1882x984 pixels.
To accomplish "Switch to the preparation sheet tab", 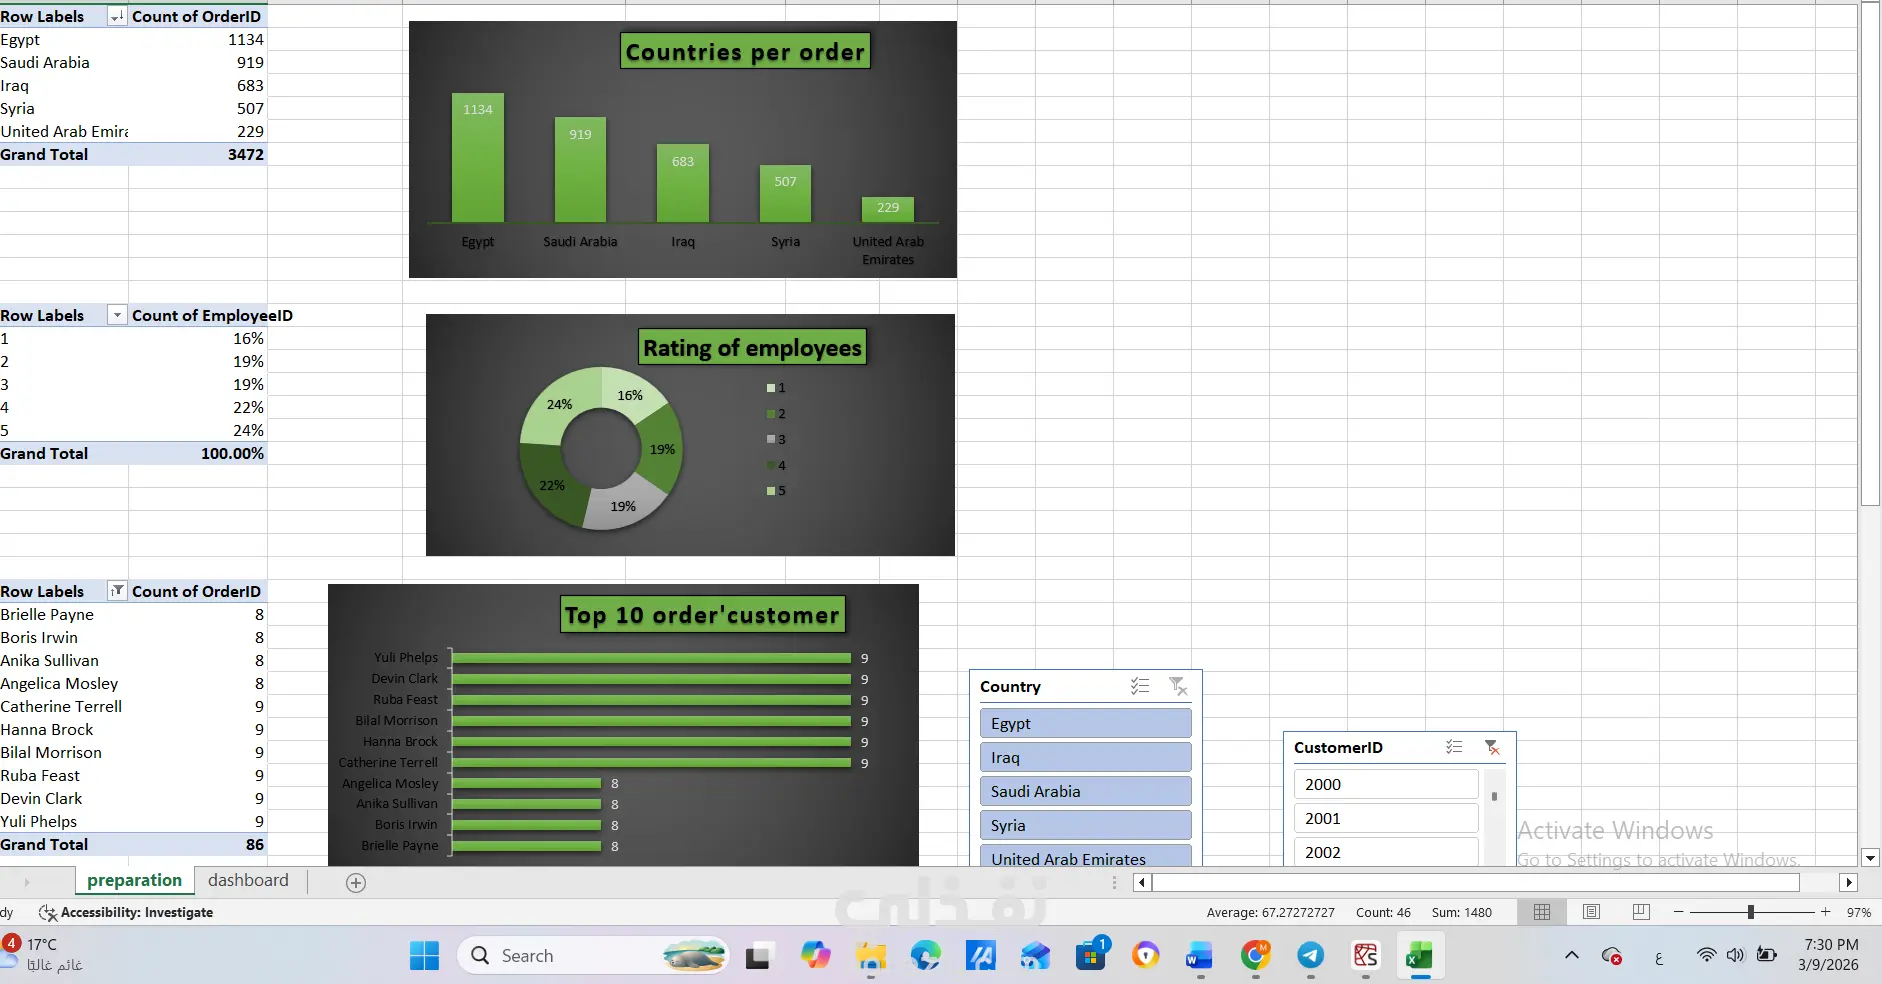I will (134, 880).
